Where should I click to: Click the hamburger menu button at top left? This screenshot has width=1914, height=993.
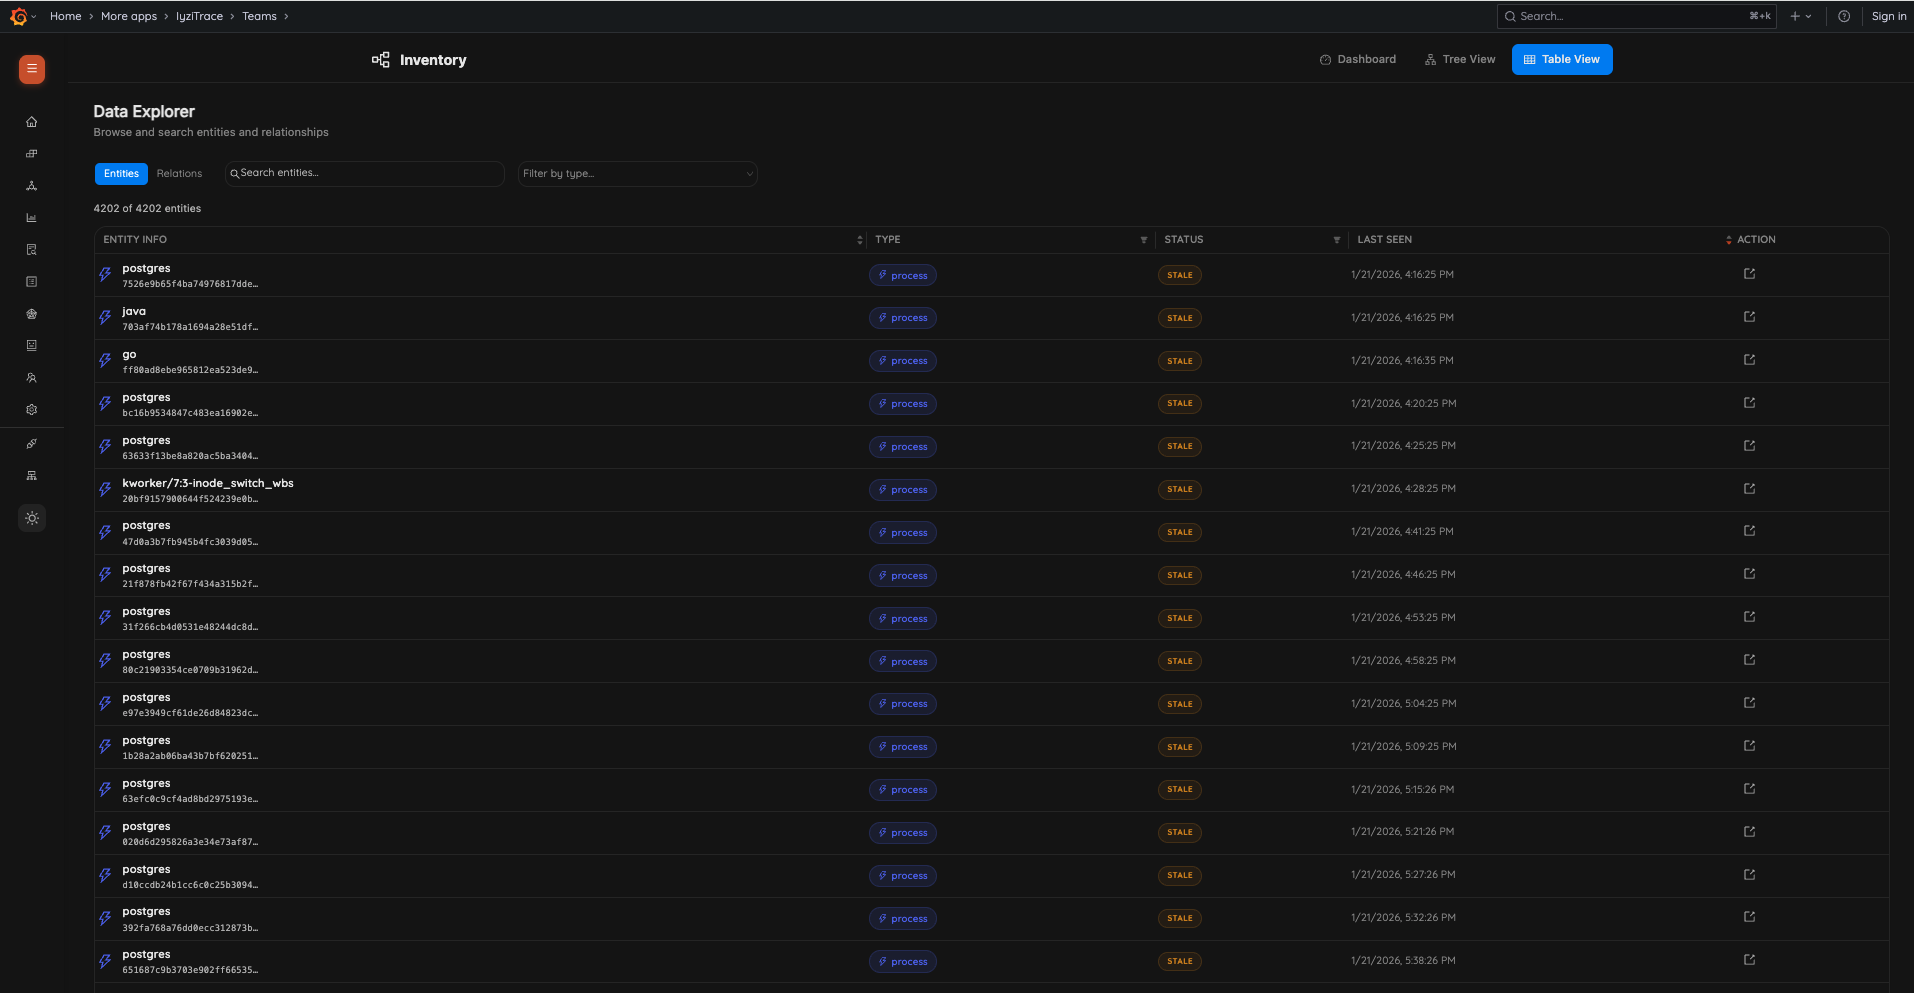coord(31,69)
